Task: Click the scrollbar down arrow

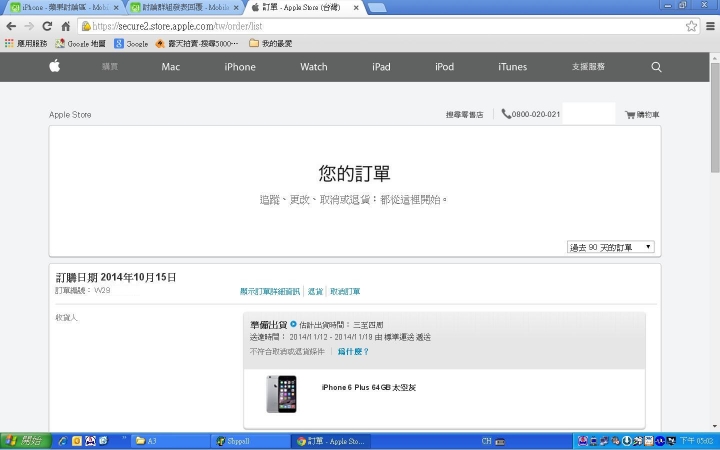Action: tap(715, 426)
